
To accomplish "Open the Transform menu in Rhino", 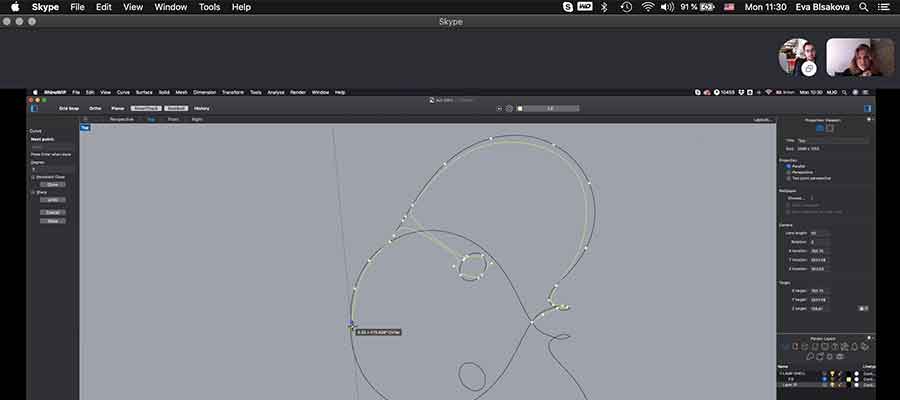I will (232, 92).
